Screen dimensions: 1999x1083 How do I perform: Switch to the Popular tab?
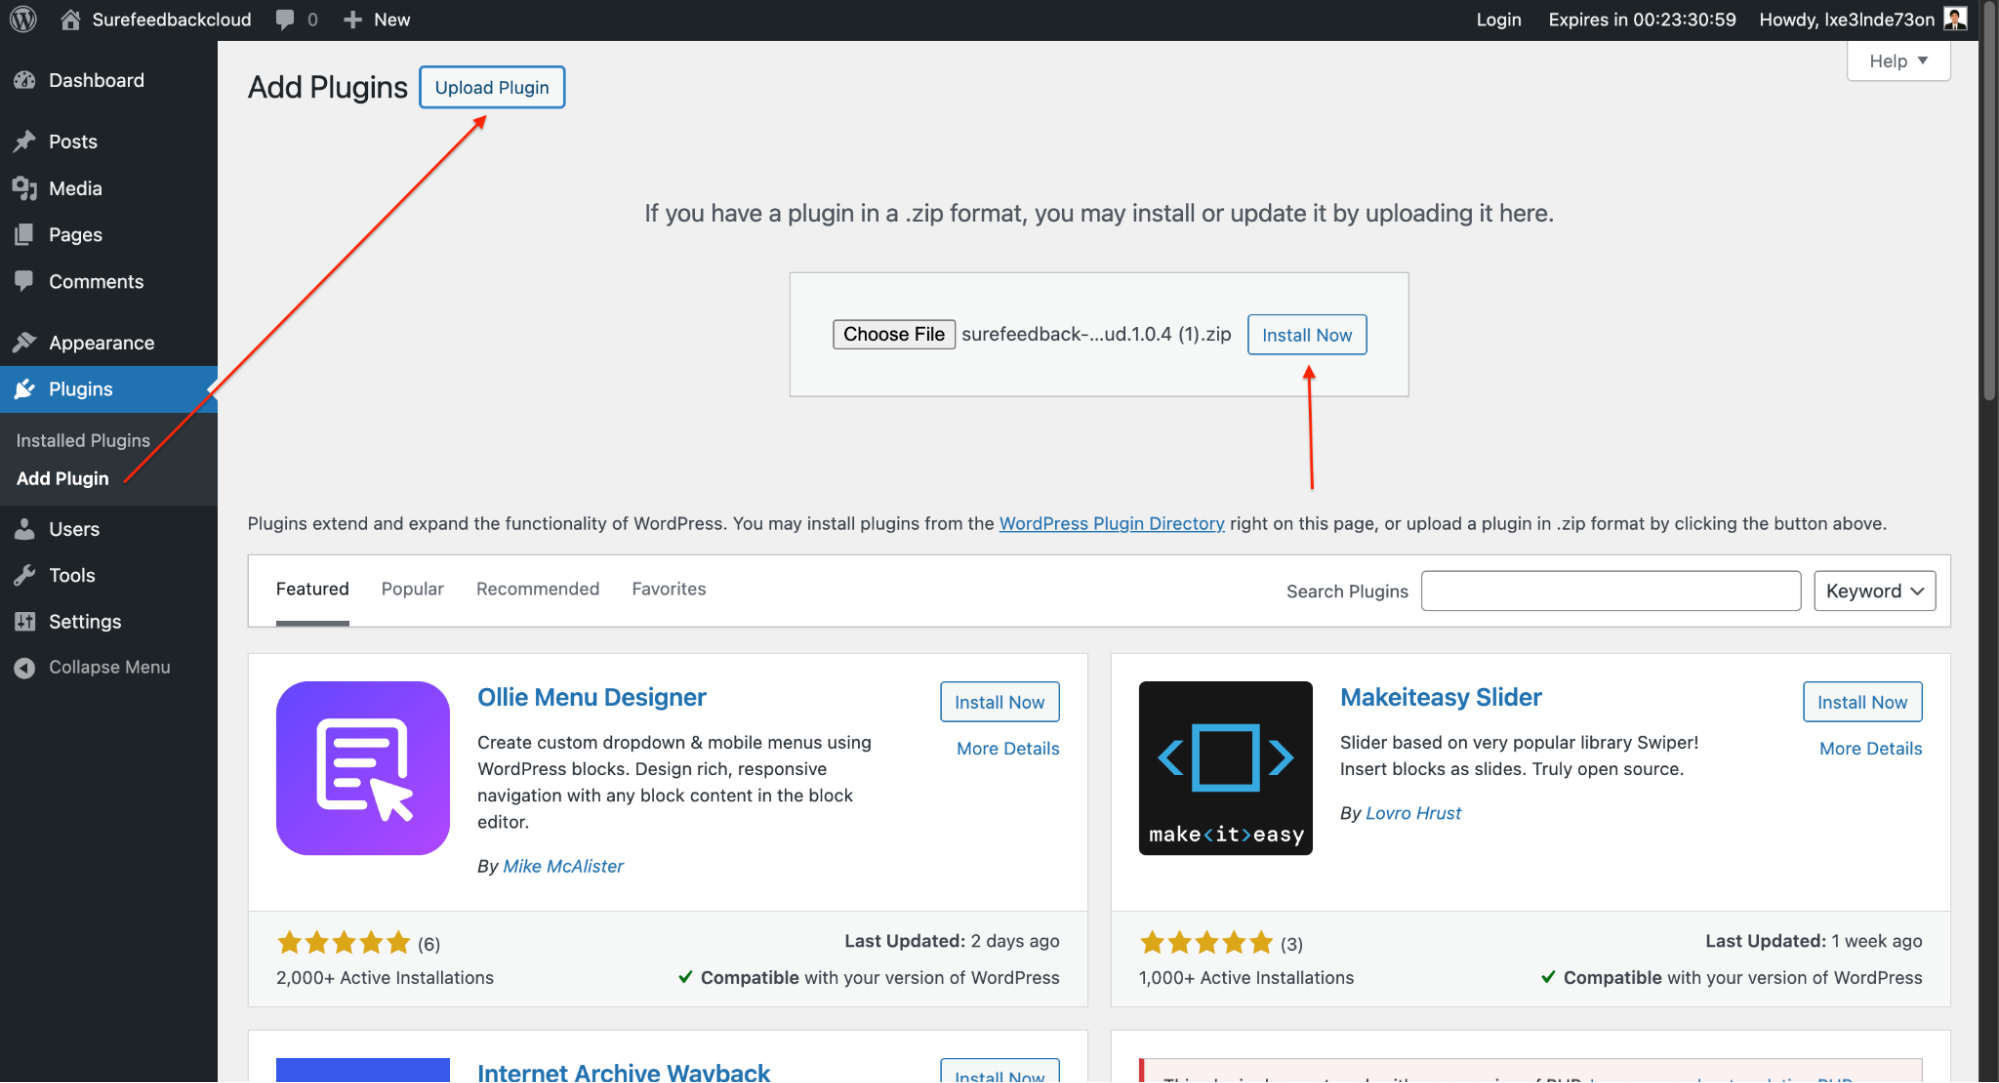click(x=412, y=589)
